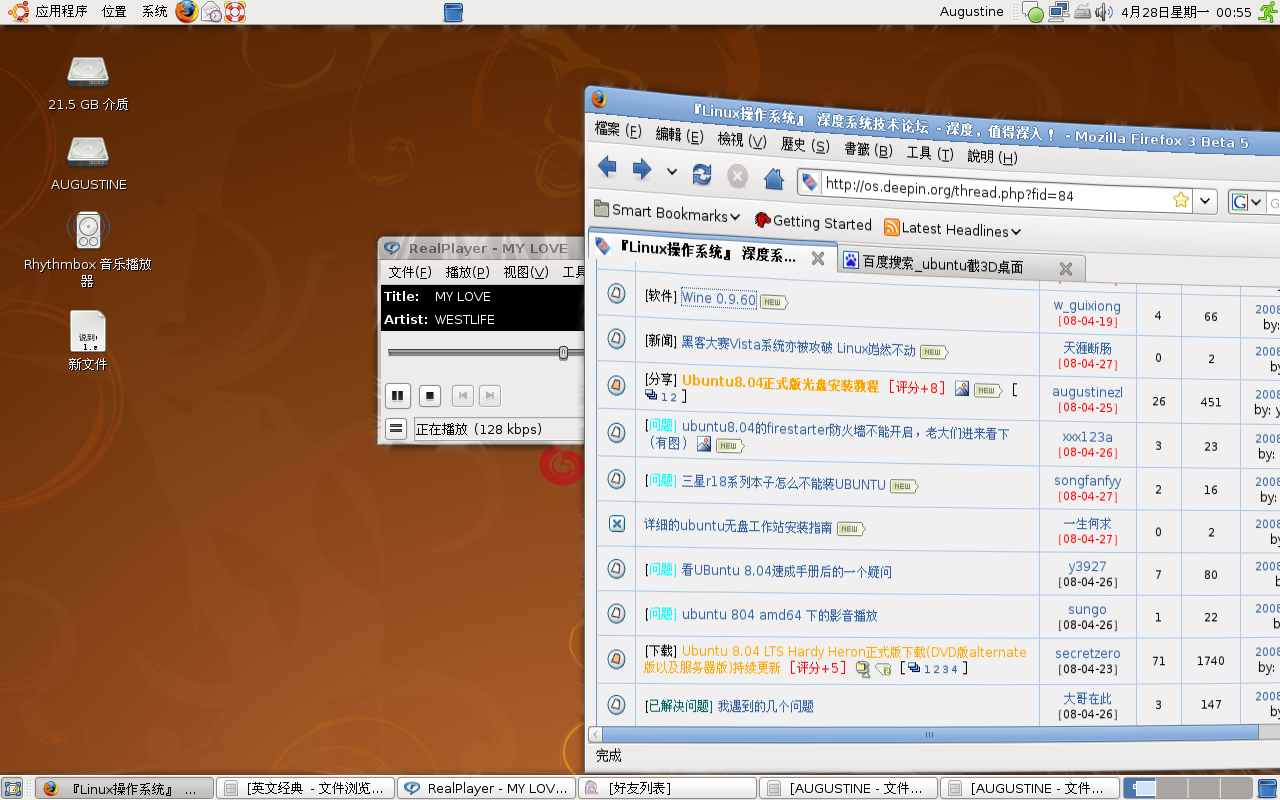This screenshot has width=1280, height=800.
Task: Open the Firefox 檔案 menu
Action: click(617, 129)
